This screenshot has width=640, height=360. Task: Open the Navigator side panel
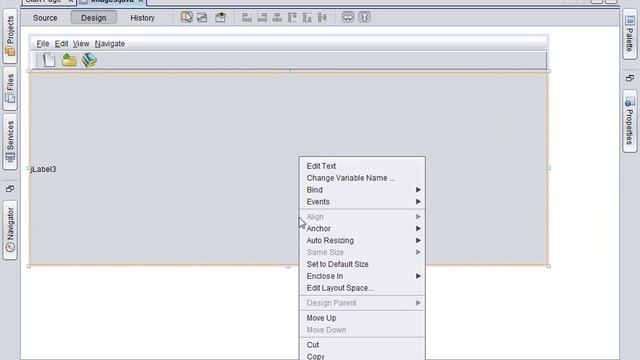point(10,230)
